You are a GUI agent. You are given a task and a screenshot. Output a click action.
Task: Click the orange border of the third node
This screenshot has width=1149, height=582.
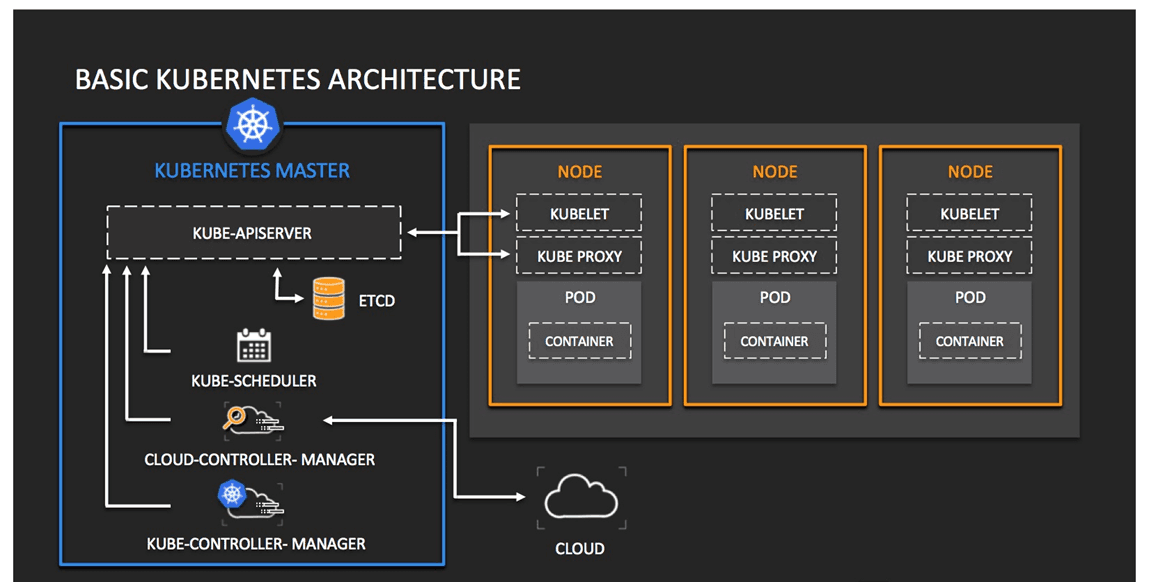click(879, 275)
